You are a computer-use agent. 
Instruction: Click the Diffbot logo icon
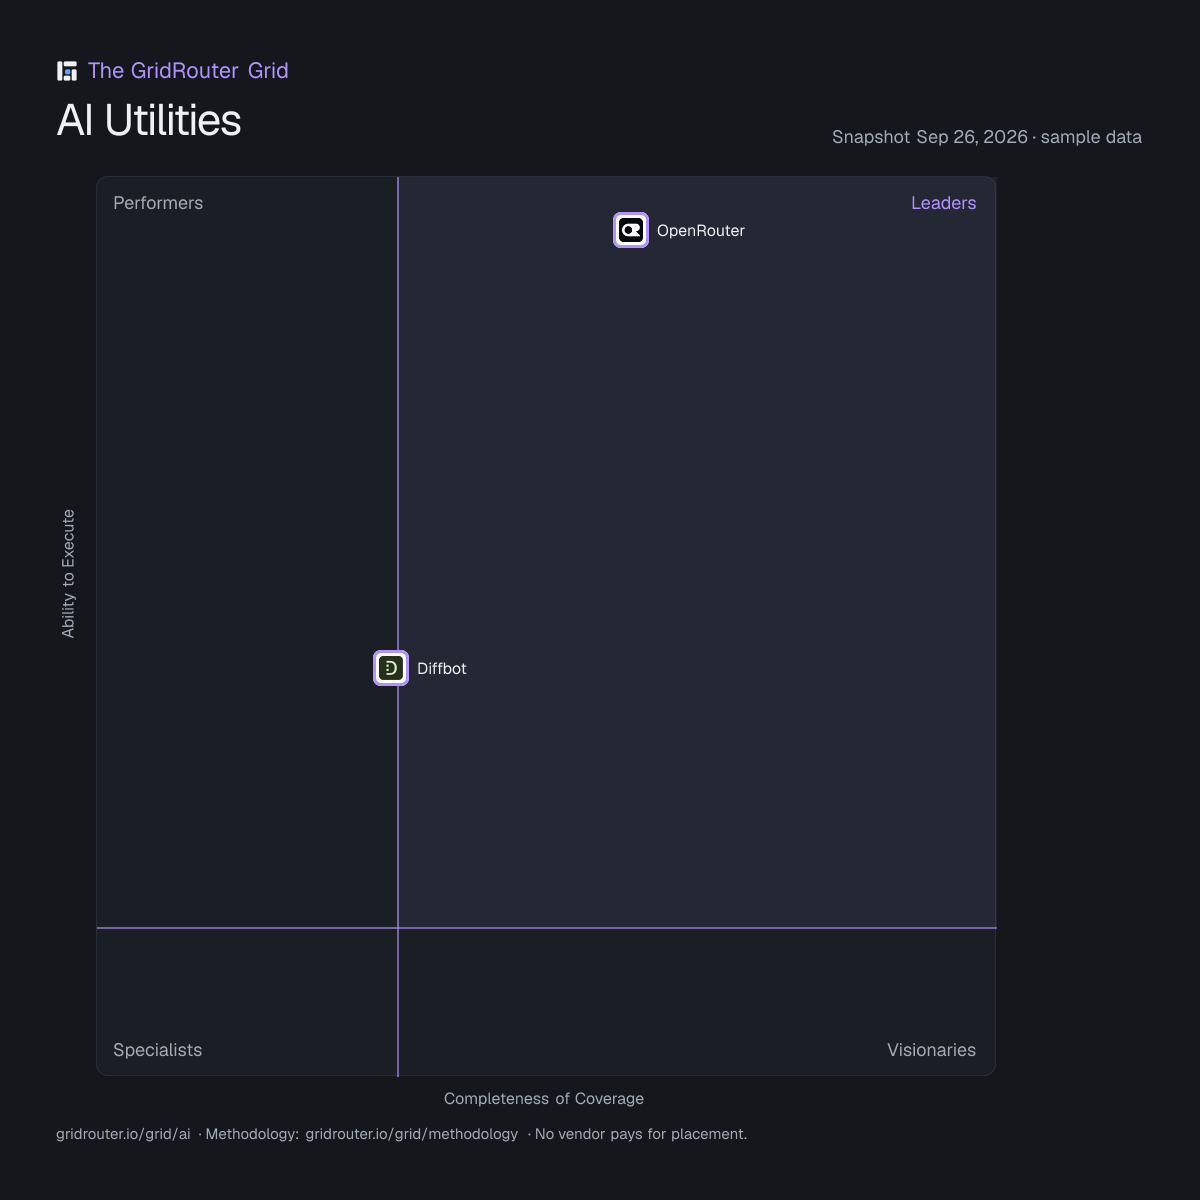(x=391, y=668)
